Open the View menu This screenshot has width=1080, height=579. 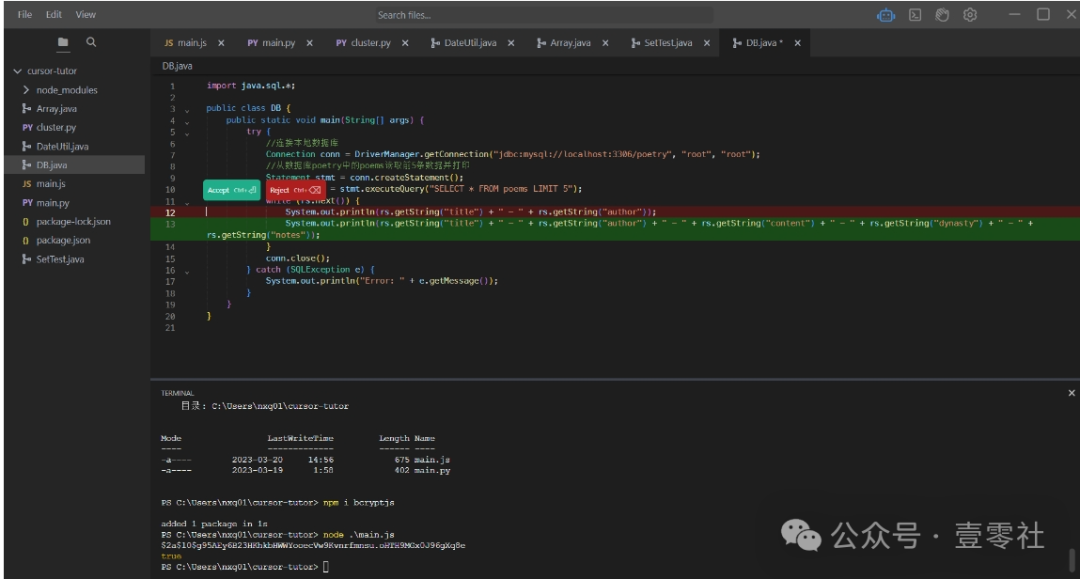coord(86,15)
